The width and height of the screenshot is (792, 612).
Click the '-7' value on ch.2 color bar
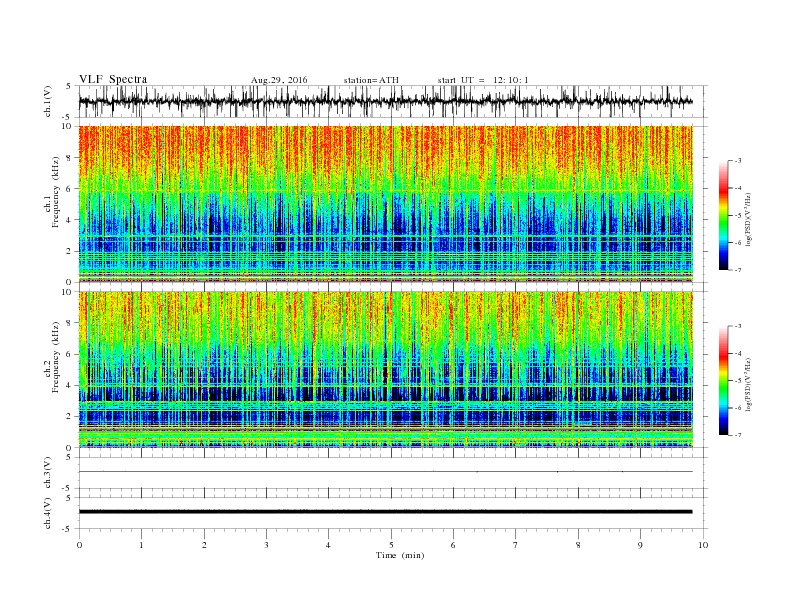[738, 435]
